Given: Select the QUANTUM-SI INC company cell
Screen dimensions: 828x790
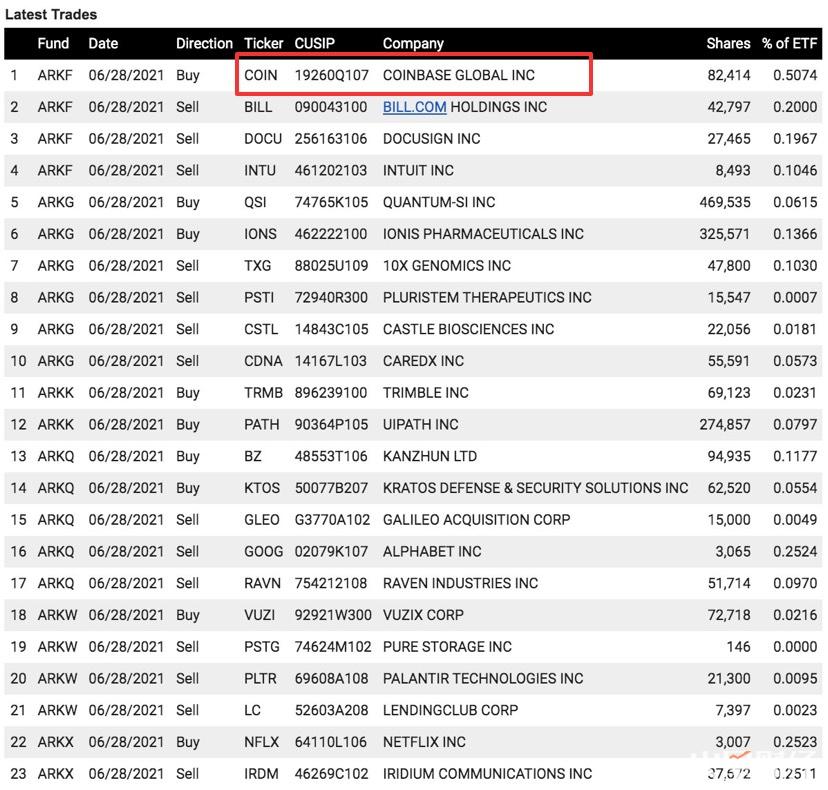Looking at the screenshot, I should pyautogui.click(x=438, y=202).
